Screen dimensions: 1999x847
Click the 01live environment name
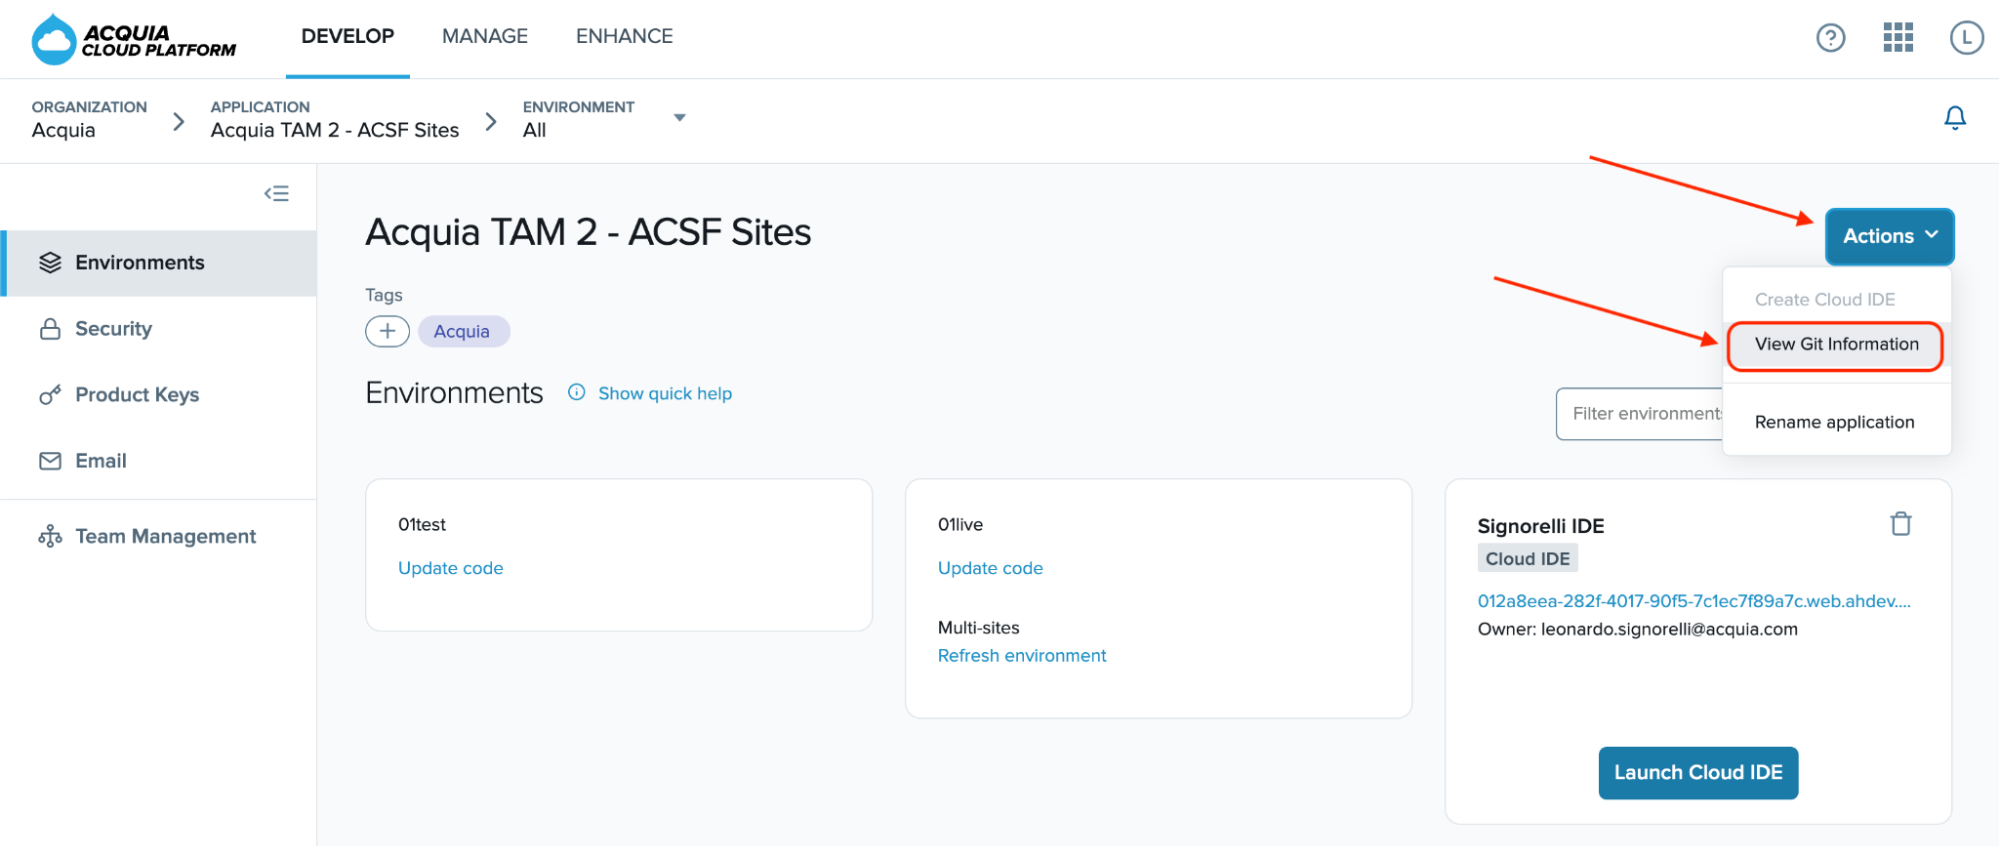tap(960, 525)
